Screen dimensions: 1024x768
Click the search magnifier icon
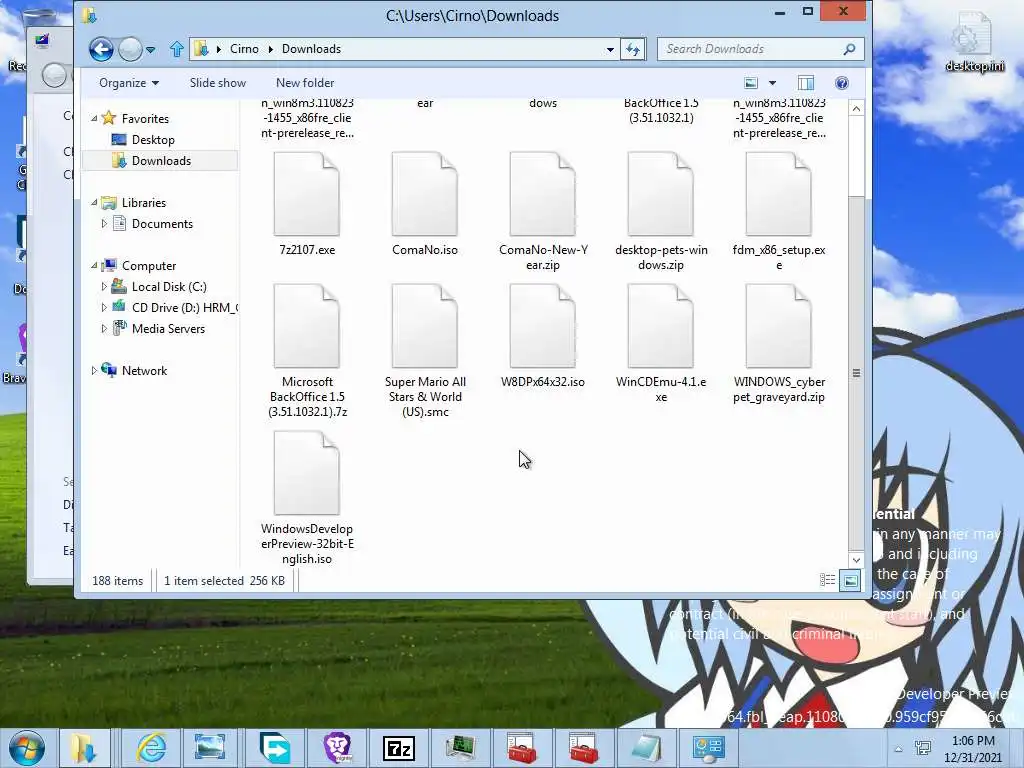coord(850,49)
